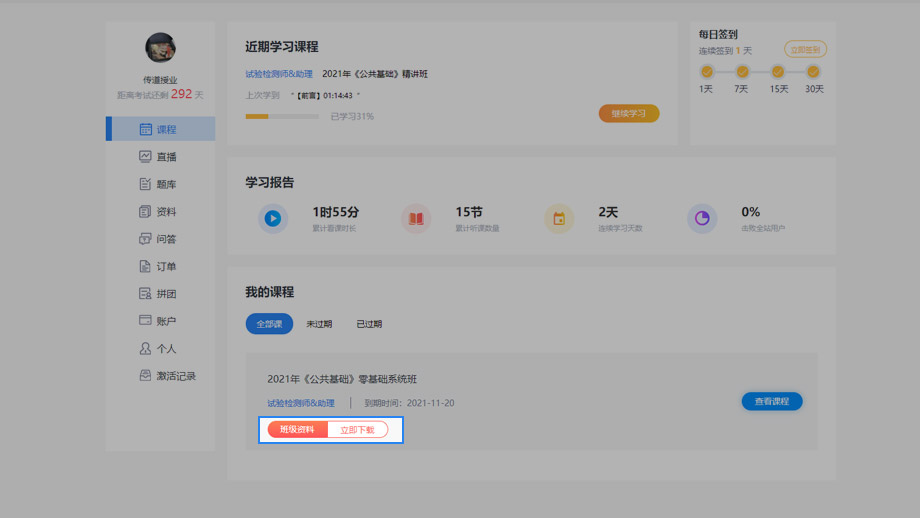Select the 全部课 tab

pos(269,324)
